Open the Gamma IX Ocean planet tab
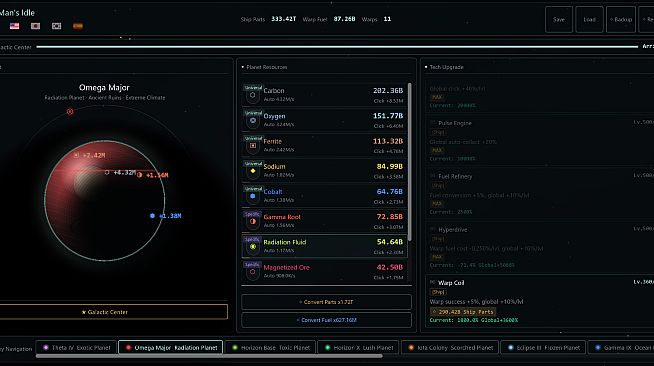 (621, 347)
